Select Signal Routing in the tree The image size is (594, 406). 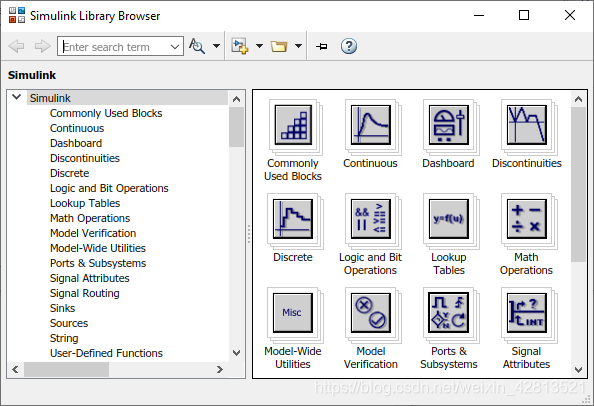(x=85, y=293)
